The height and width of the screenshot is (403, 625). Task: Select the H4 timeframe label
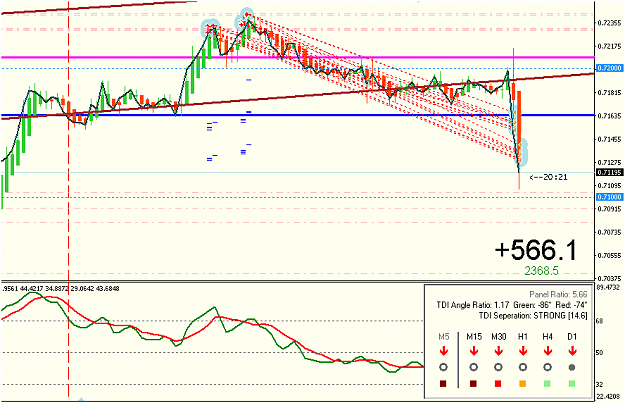(548, 337)
